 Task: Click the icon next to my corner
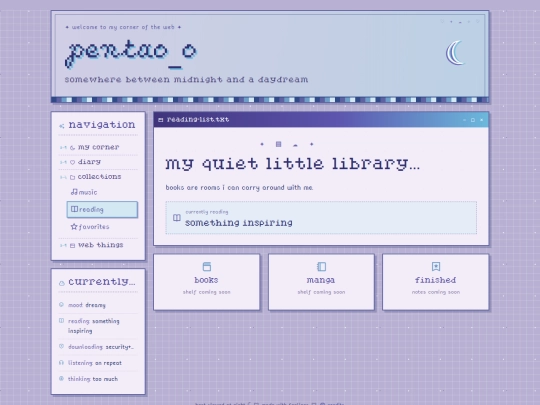[x=72, y=148]
